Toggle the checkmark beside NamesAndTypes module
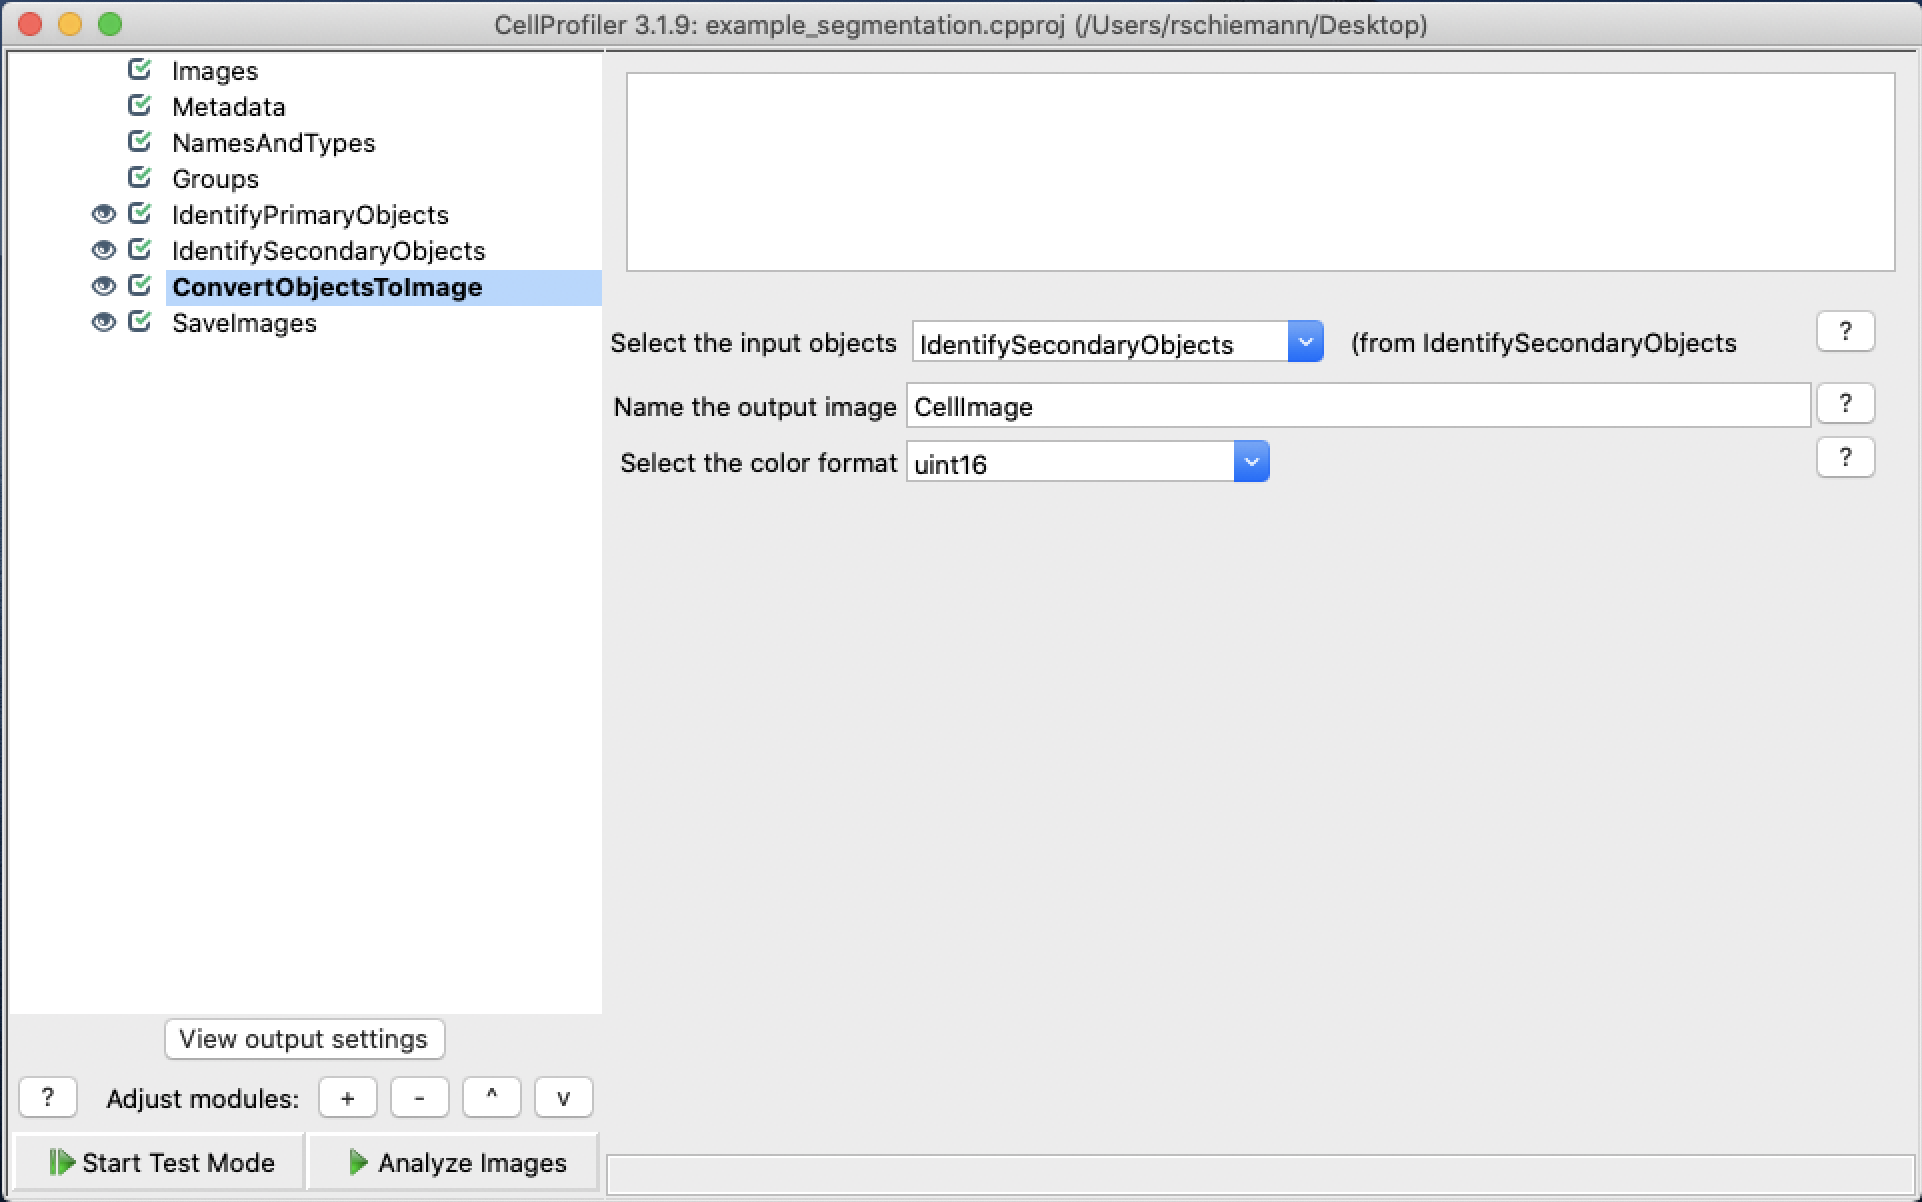Image resolution: width=1922 pixels, height=1202 pixels. point(140,142)
